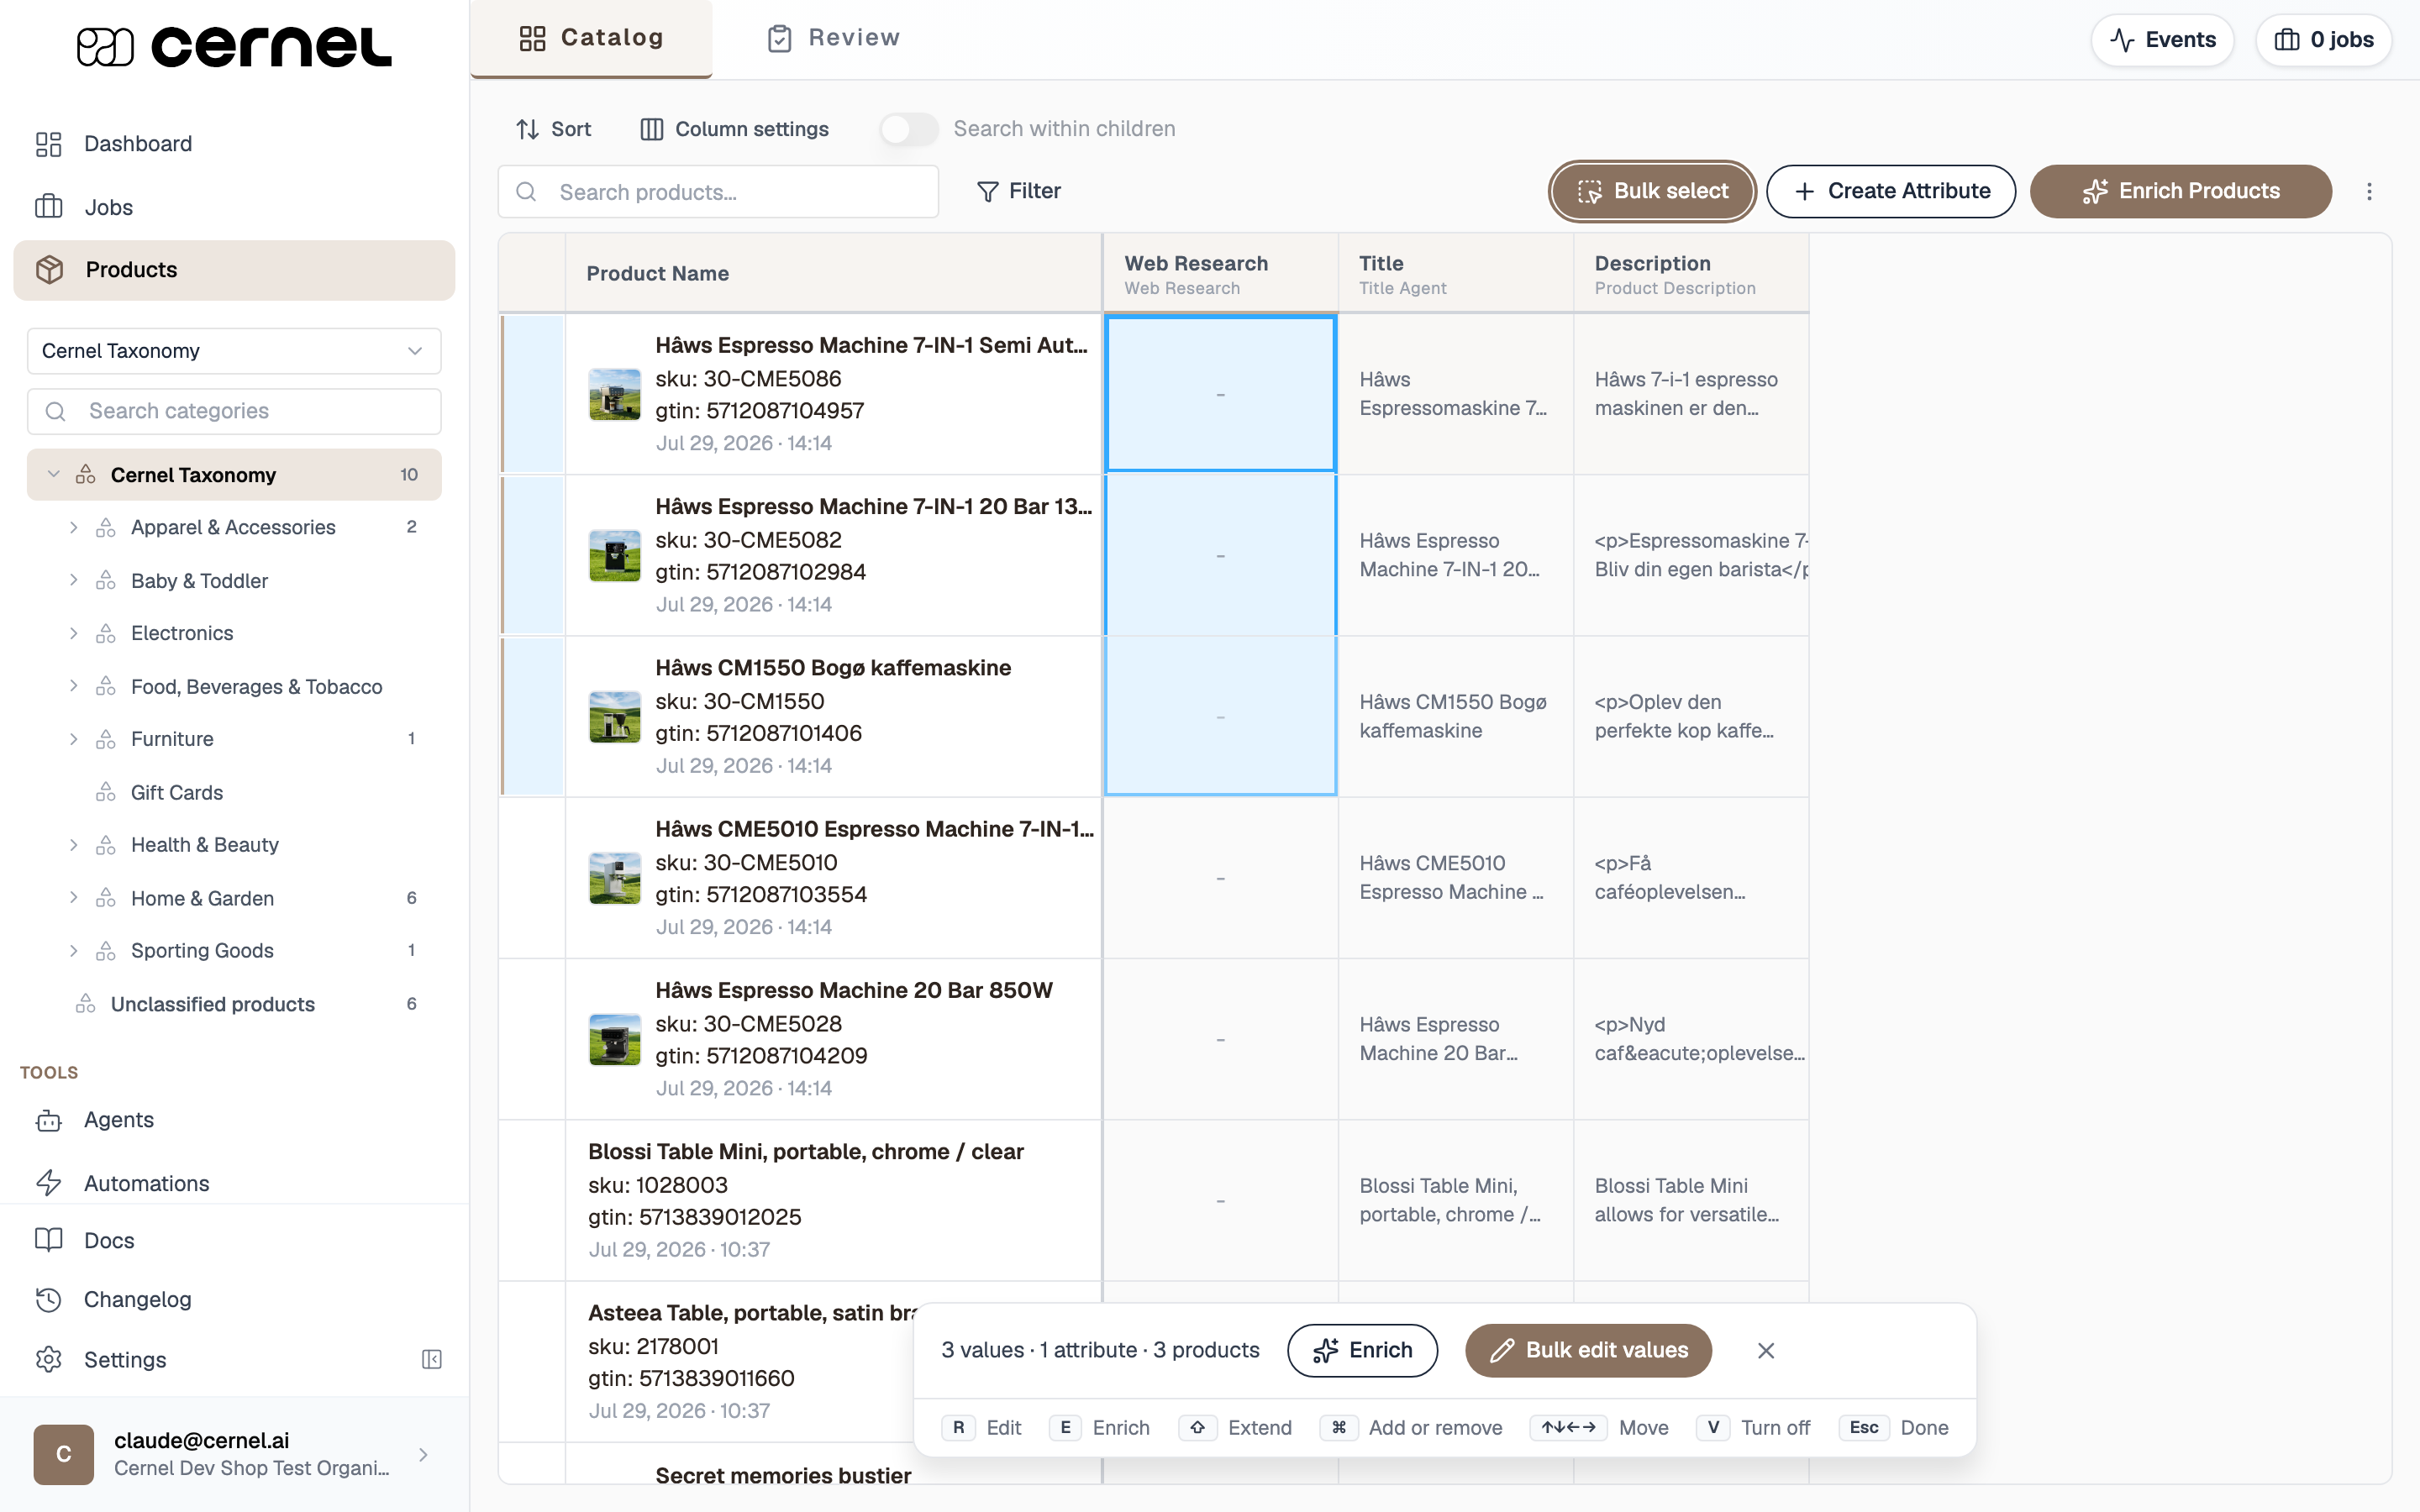Close the bulk selection bar
This screenshot has width=2420, height=1512.
coord(1766,1350)
